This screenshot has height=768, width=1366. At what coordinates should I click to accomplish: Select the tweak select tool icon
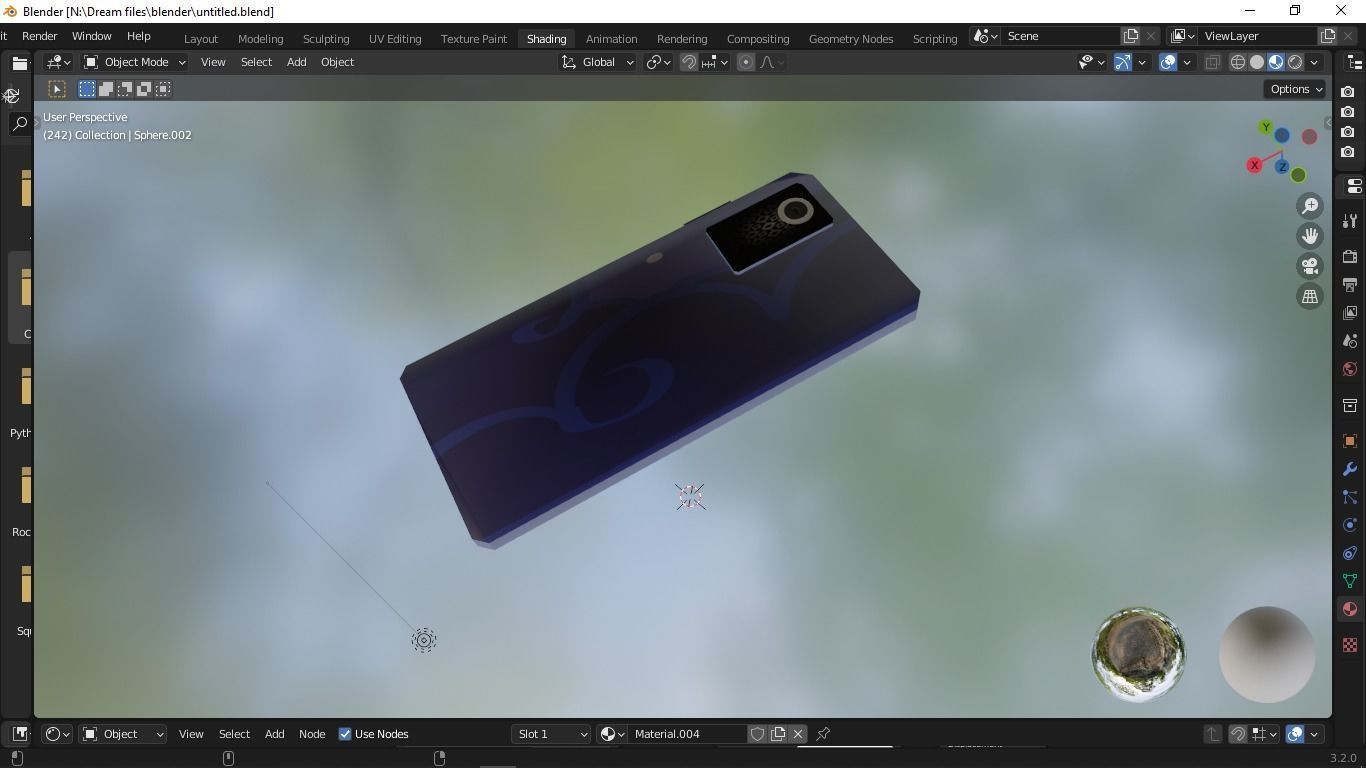pos(57,89)
